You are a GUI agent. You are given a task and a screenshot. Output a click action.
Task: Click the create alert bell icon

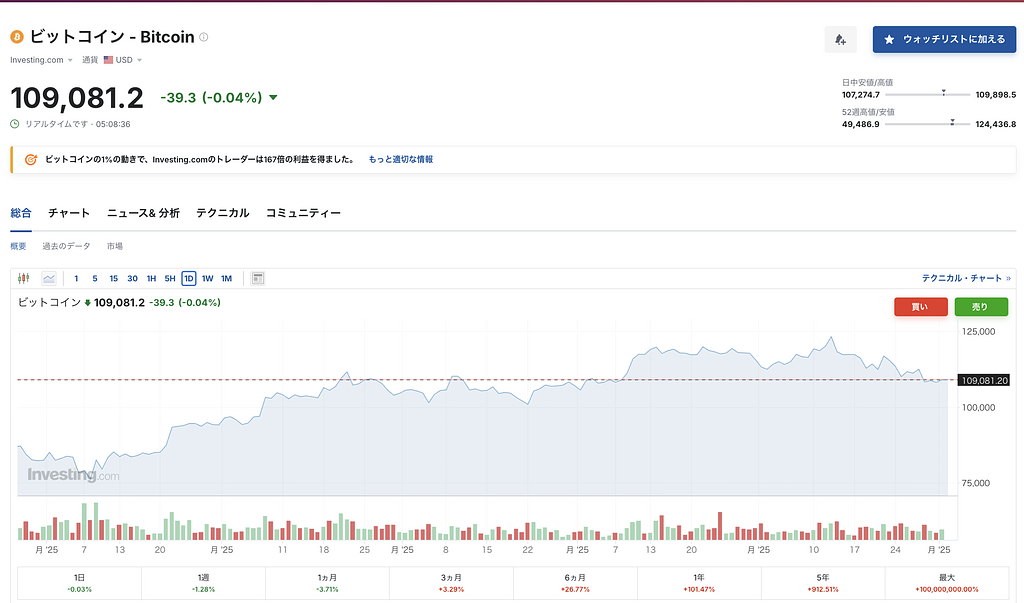(840, 40)
